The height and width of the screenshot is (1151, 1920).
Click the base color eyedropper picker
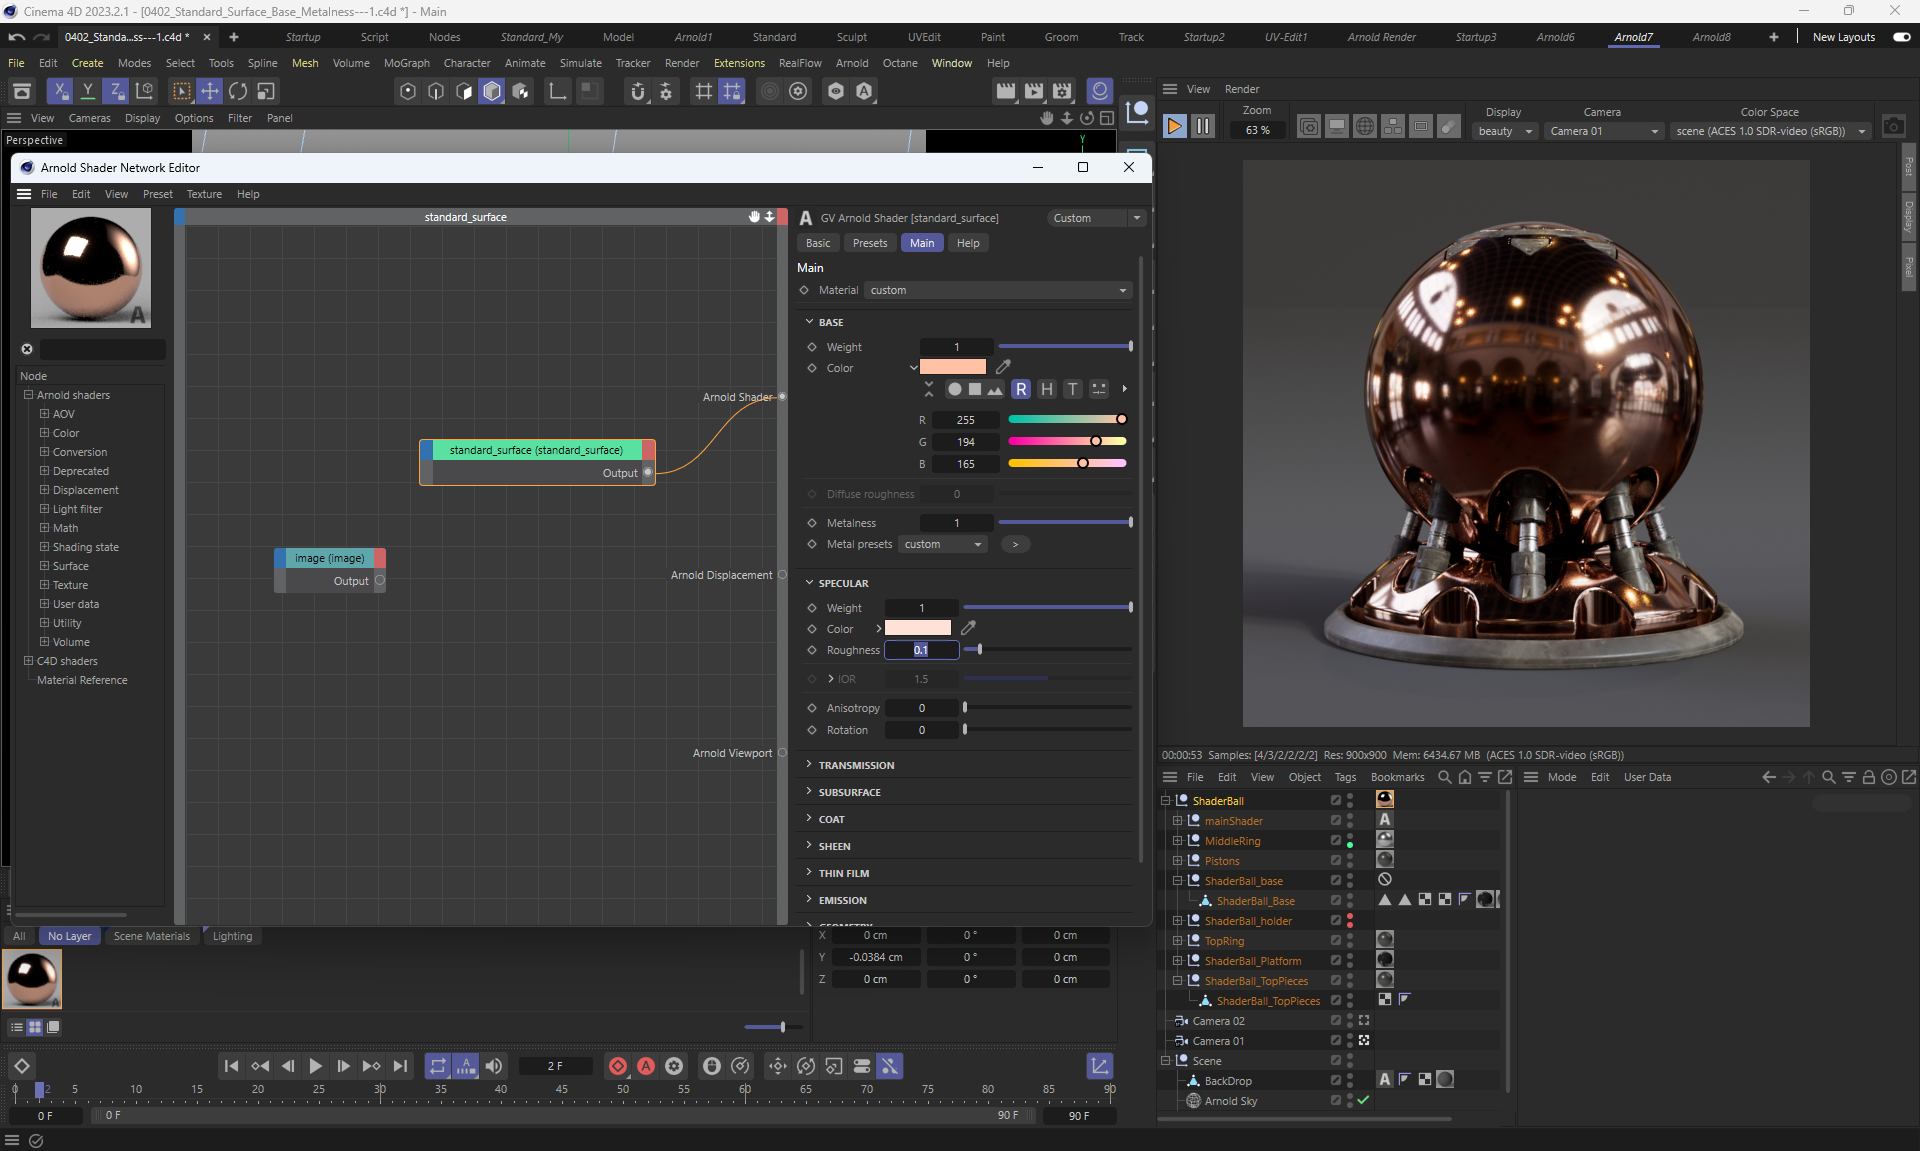pyautogui.click(x=1003, y=367)
